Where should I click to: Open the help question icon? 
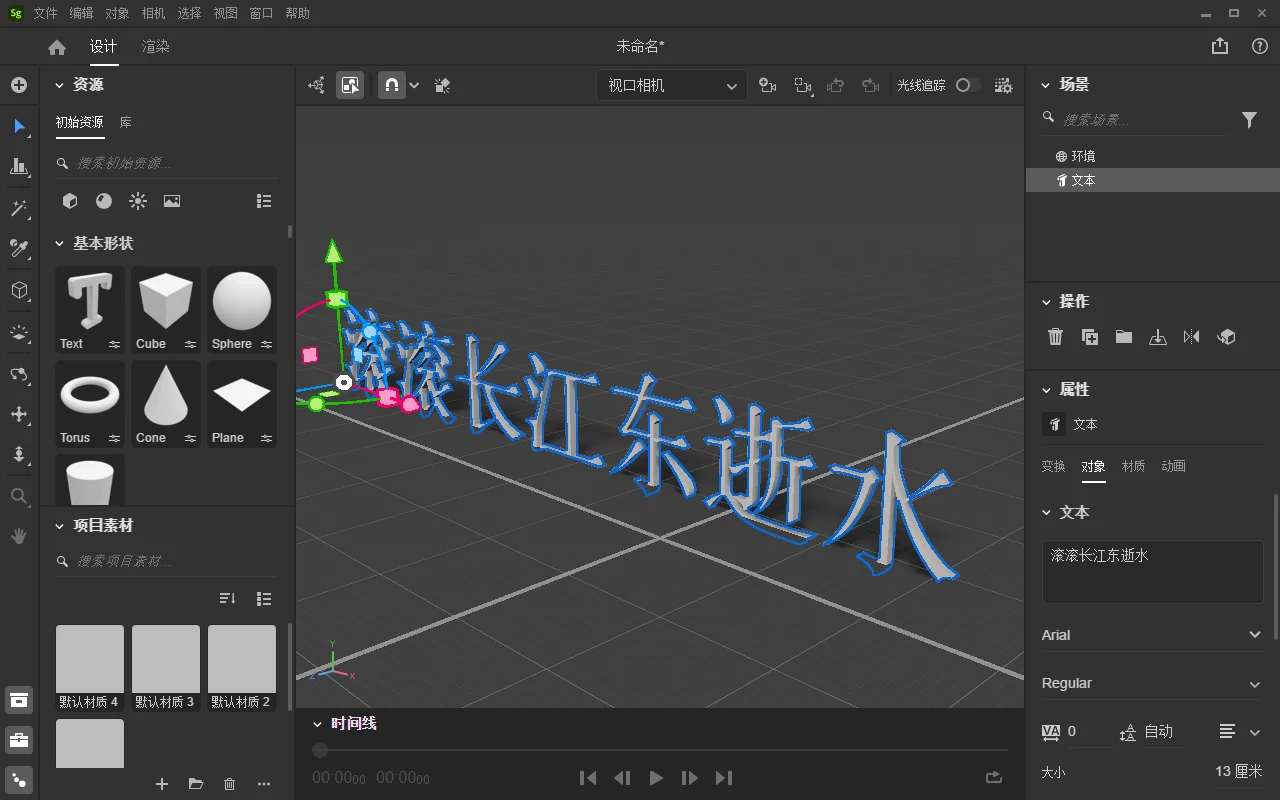[1260, 46]
